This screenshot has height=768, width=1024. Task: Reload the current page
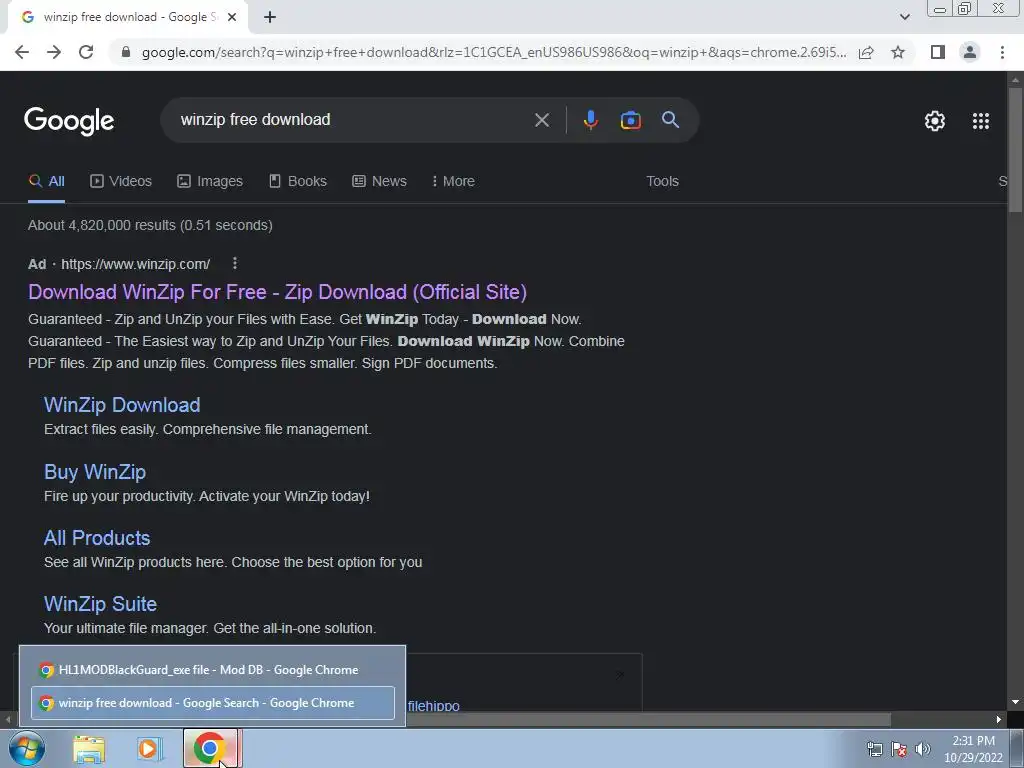86,52
